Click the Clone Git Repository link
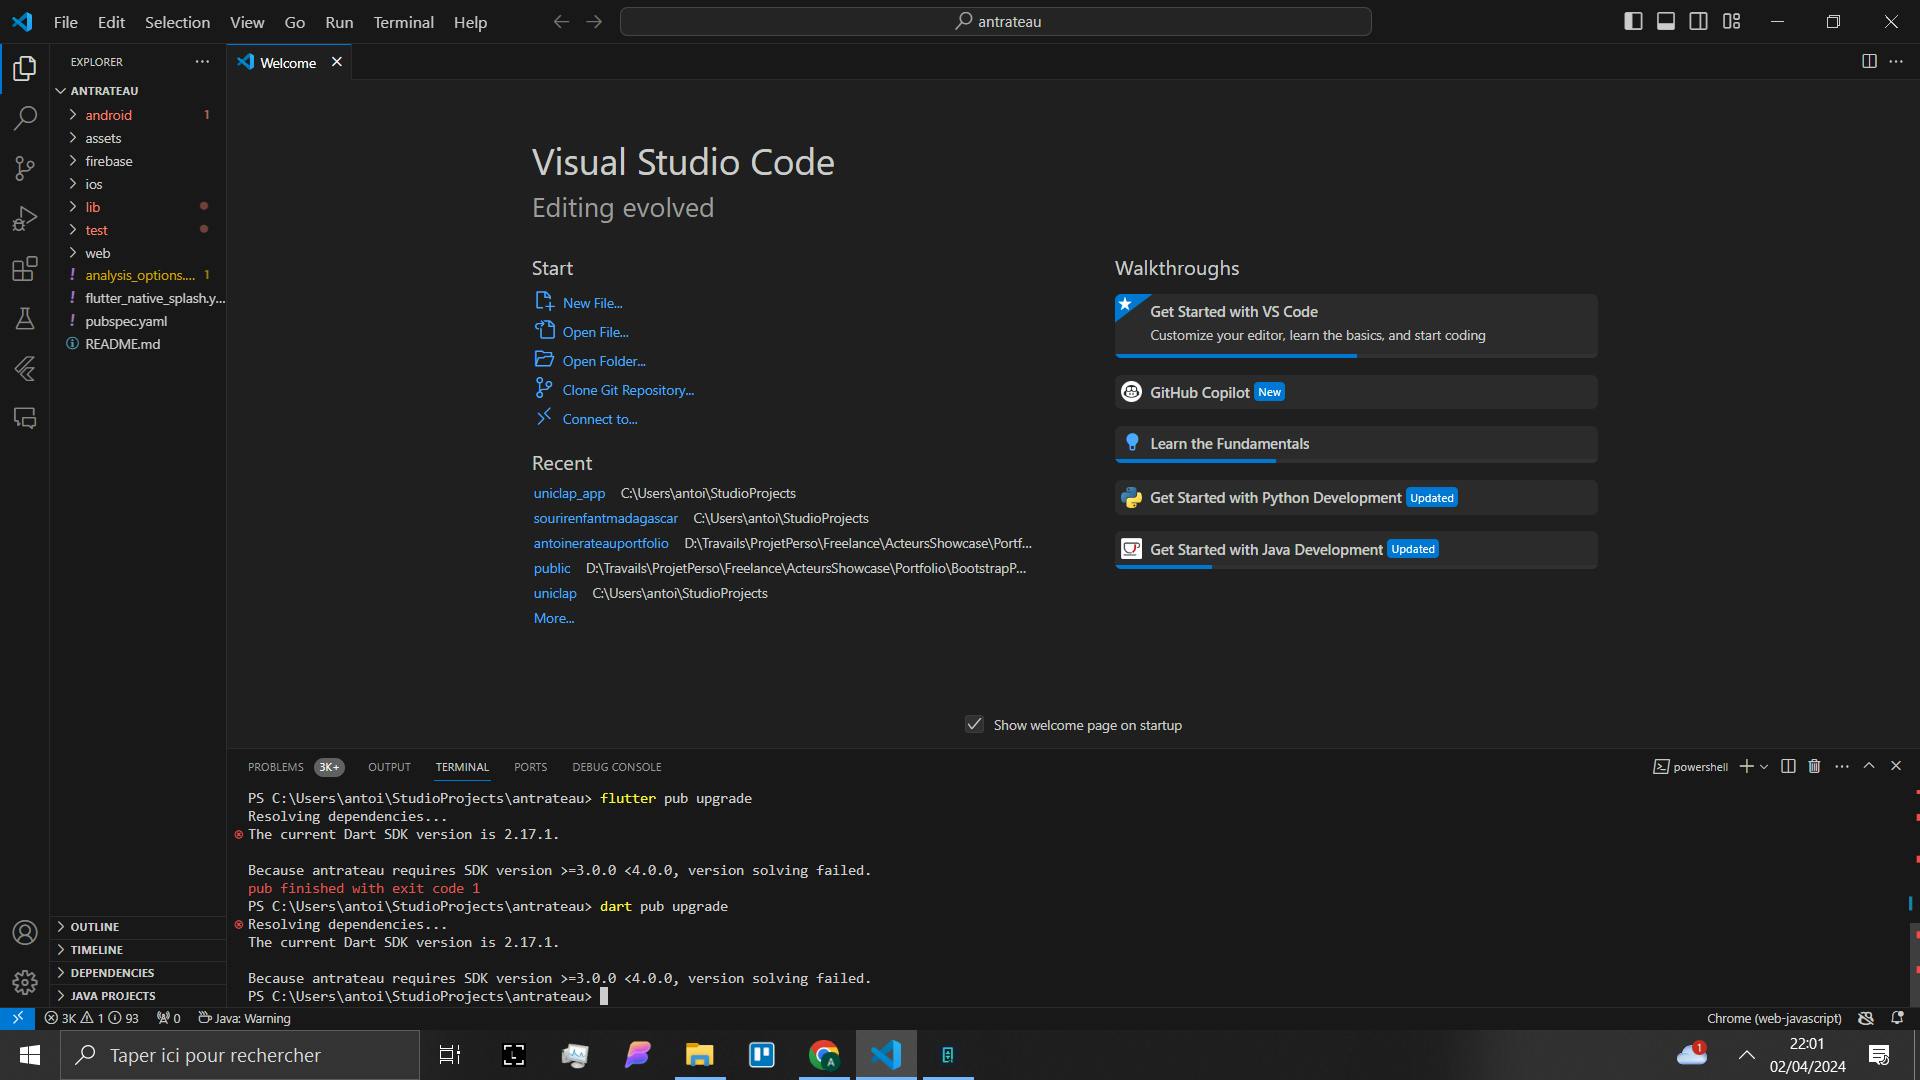The image size is (1920, 1080). coord(627,390)
